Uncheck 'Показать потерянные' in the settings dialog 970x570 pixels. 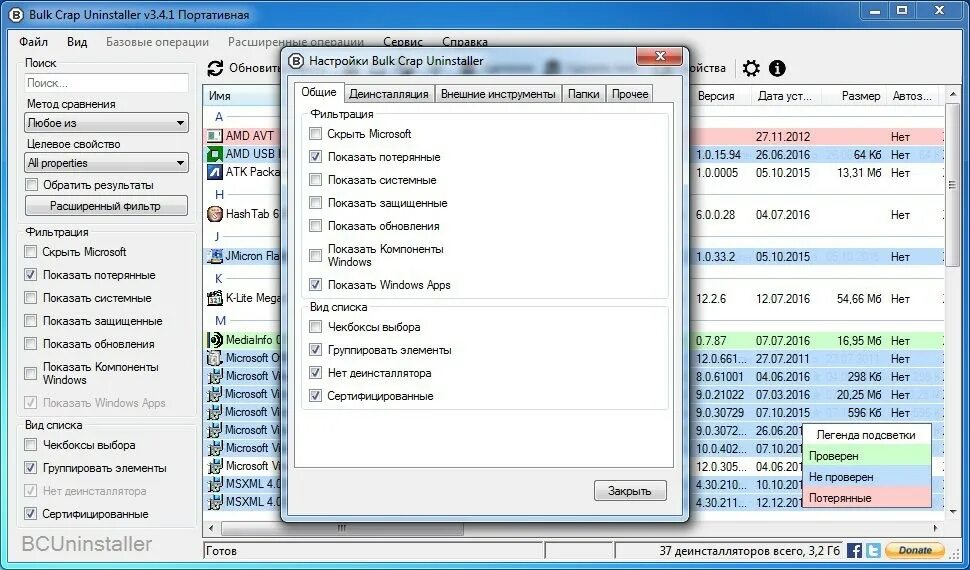[x=315, y=157]
